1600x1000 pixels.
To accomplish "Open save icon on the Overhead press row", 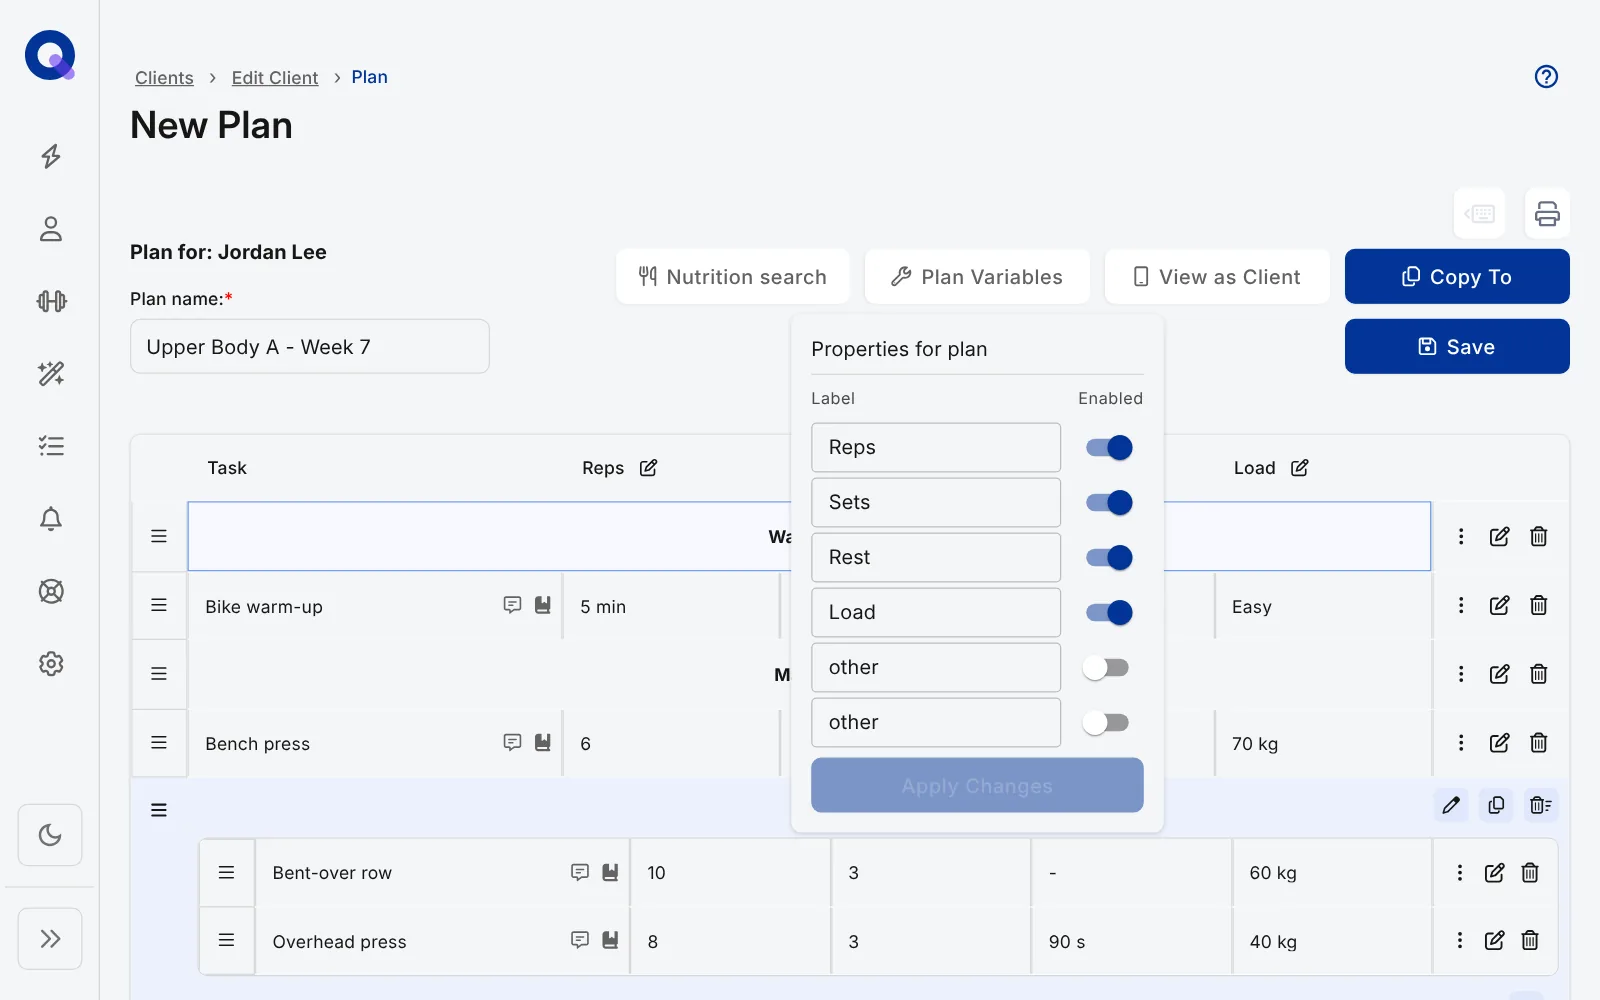I will point(610,940).
